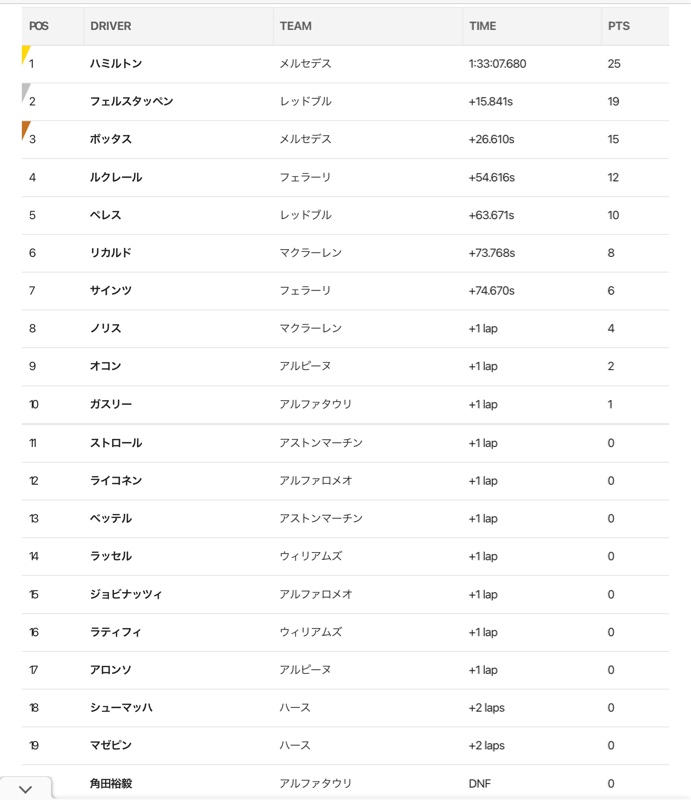Viewport: 691px width, 800px height.
Task: Select driver アロンソ in 17th place
Action: pyautogui.click(x=111, y=669)
